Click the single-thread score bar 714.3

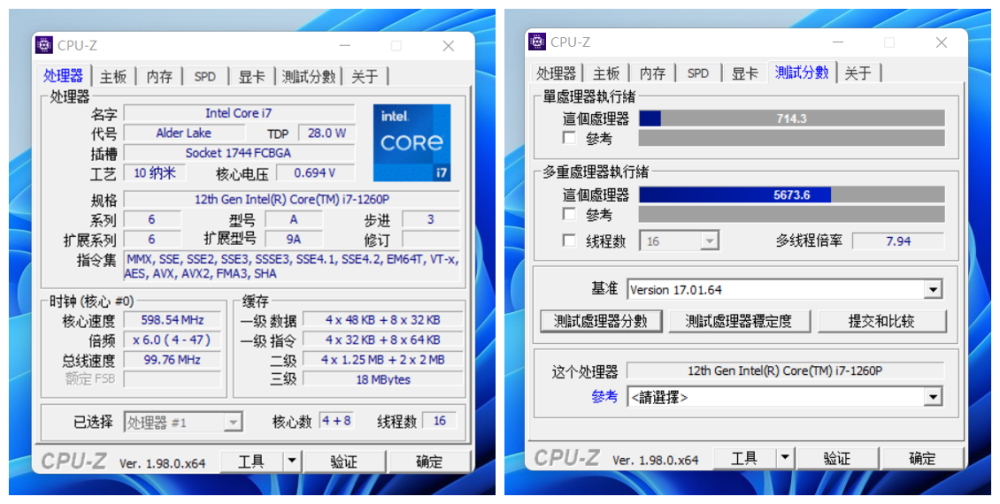tap(791, 119)
